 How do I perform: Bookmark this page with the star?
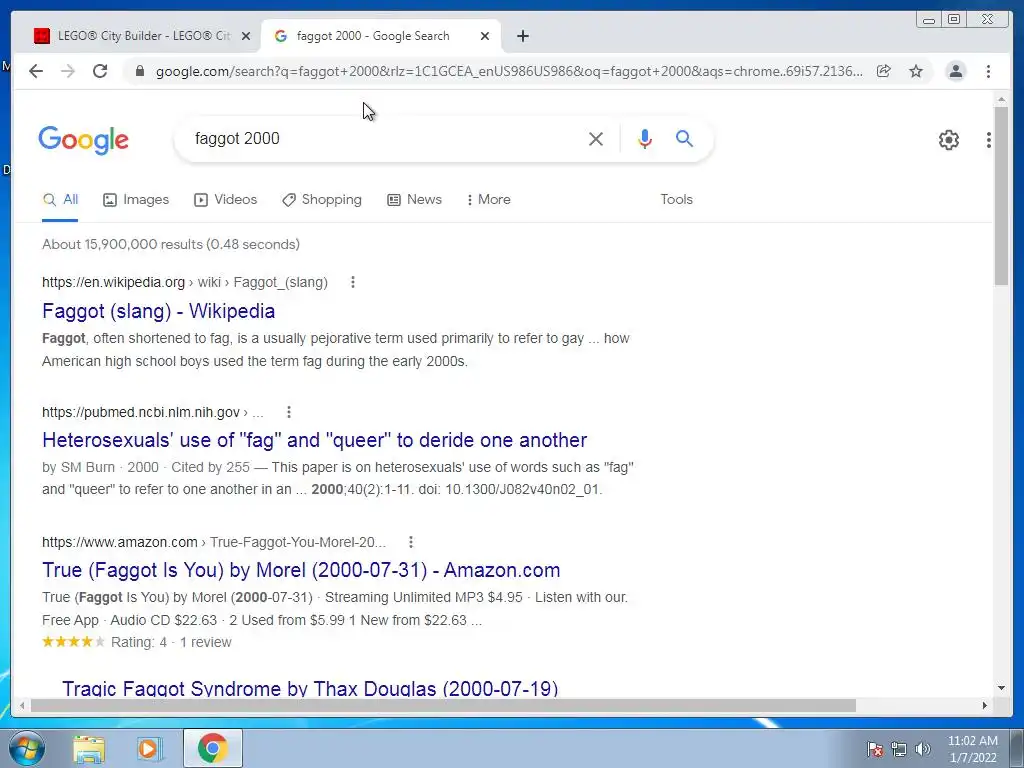(x=916, y=71)
